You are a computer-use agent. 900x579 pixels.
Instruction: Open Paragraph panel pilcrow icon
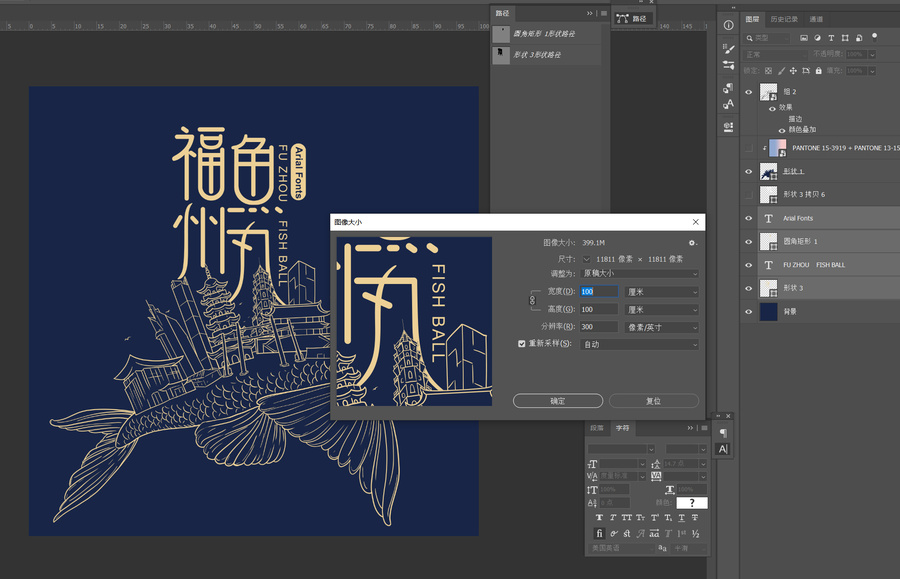click(723, 433)
